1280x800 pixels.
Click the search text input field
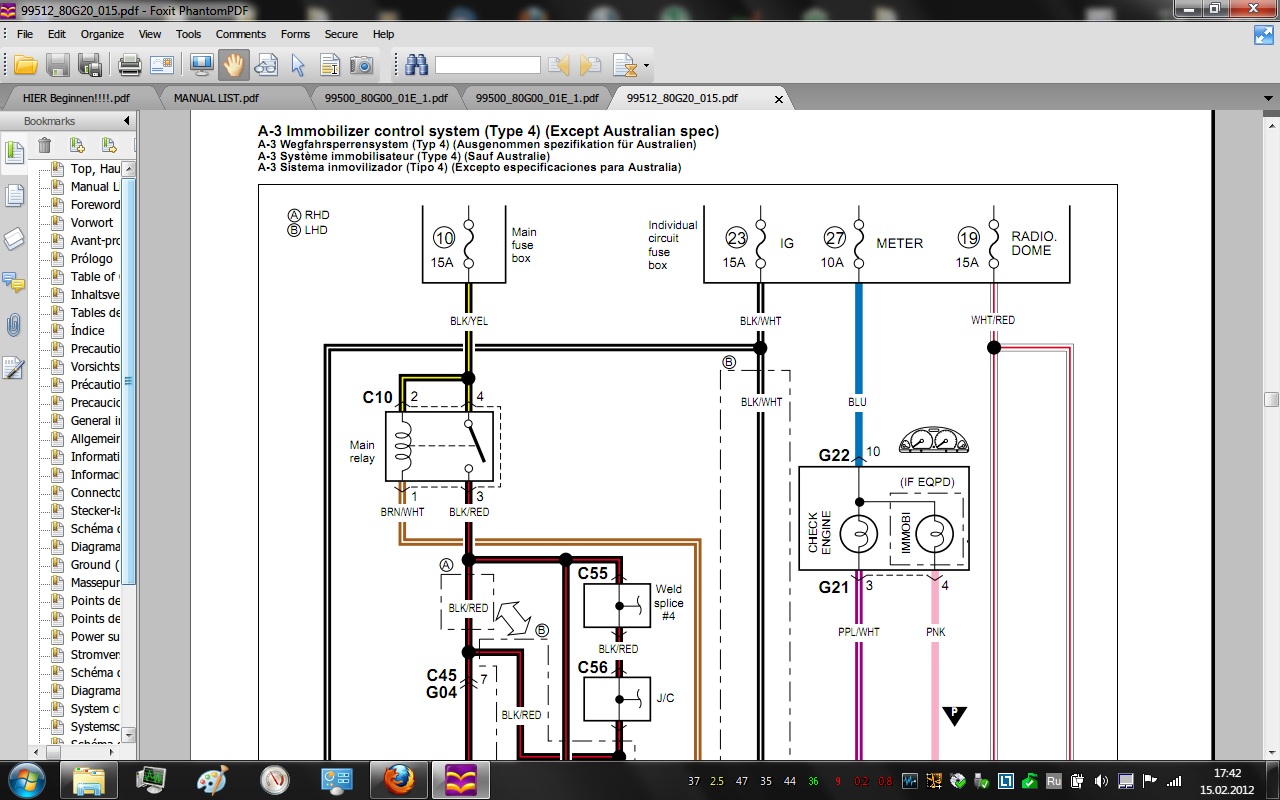point(487,66)
